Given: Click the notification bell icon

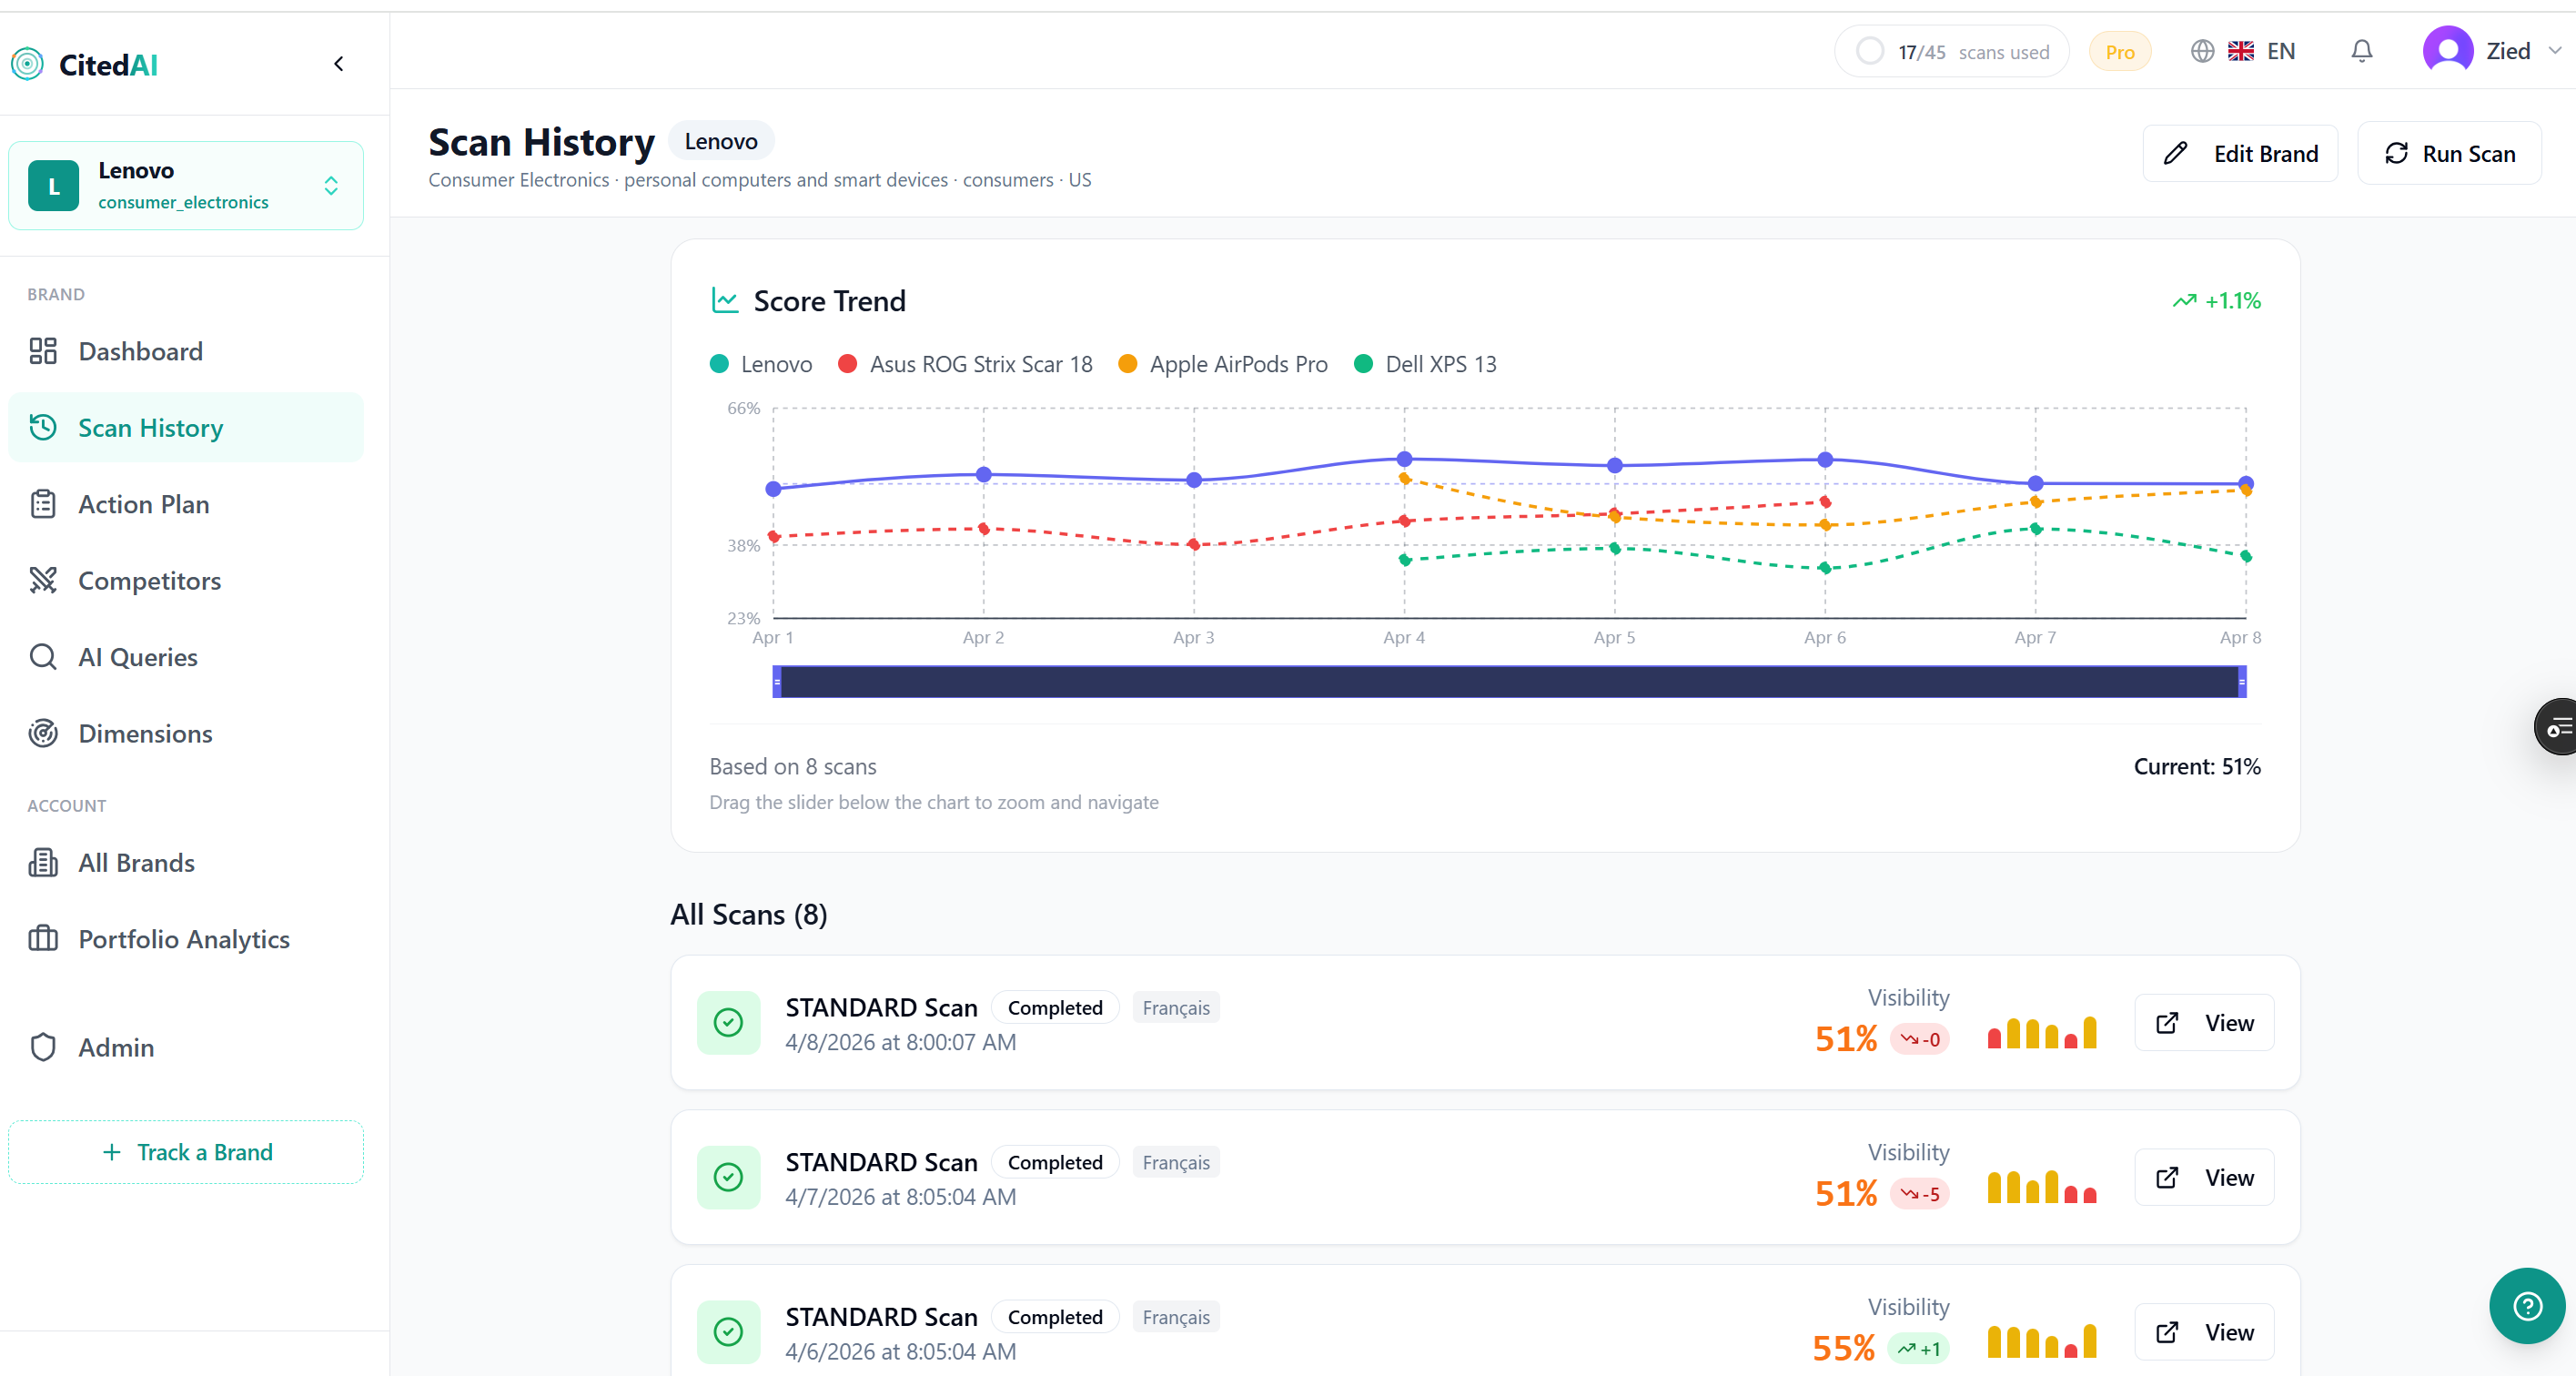Looking at the screenshot, I should tap(2361, 51).
